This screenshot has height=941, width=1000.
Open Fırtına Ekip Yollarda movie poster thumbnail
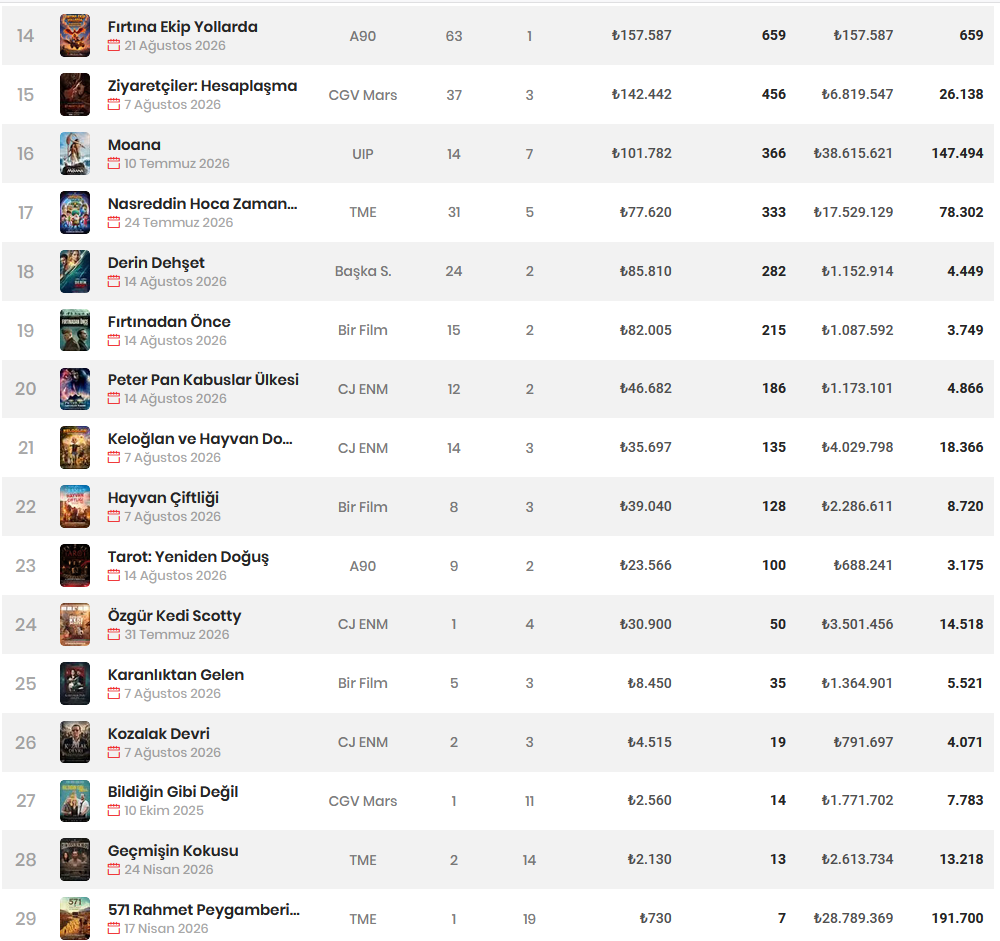pyautogui.click(x=75, y=36)
